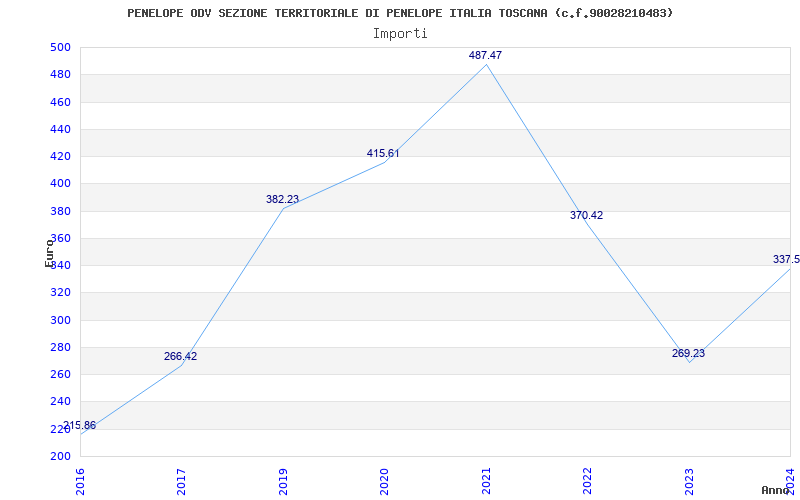The width and height of the screenshot is (800, 500).
Task: Click the 240 y-axis tick label
Action: (x=60, y=402)
